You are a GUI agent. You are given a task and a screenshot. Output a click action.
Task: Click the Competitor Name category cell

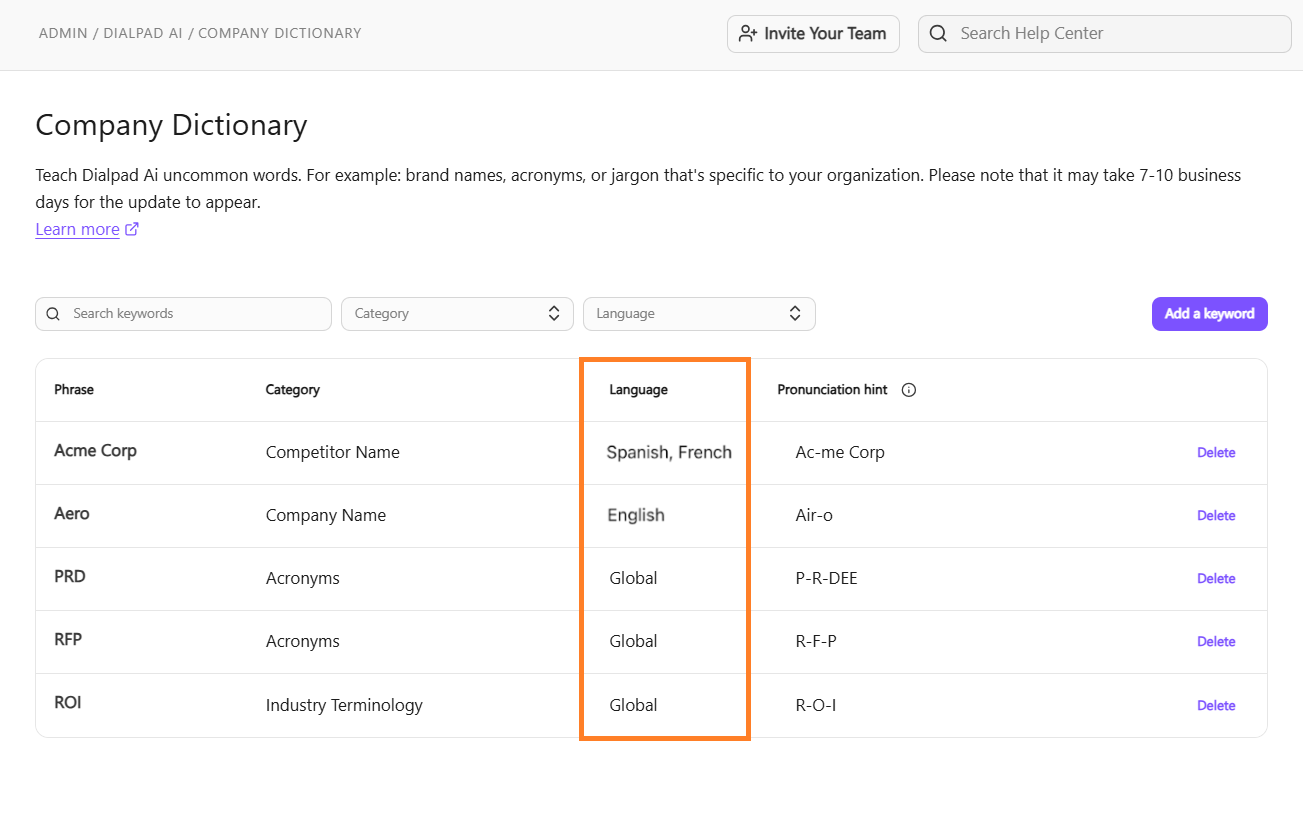pyautogui.click(x=332, y=452)
